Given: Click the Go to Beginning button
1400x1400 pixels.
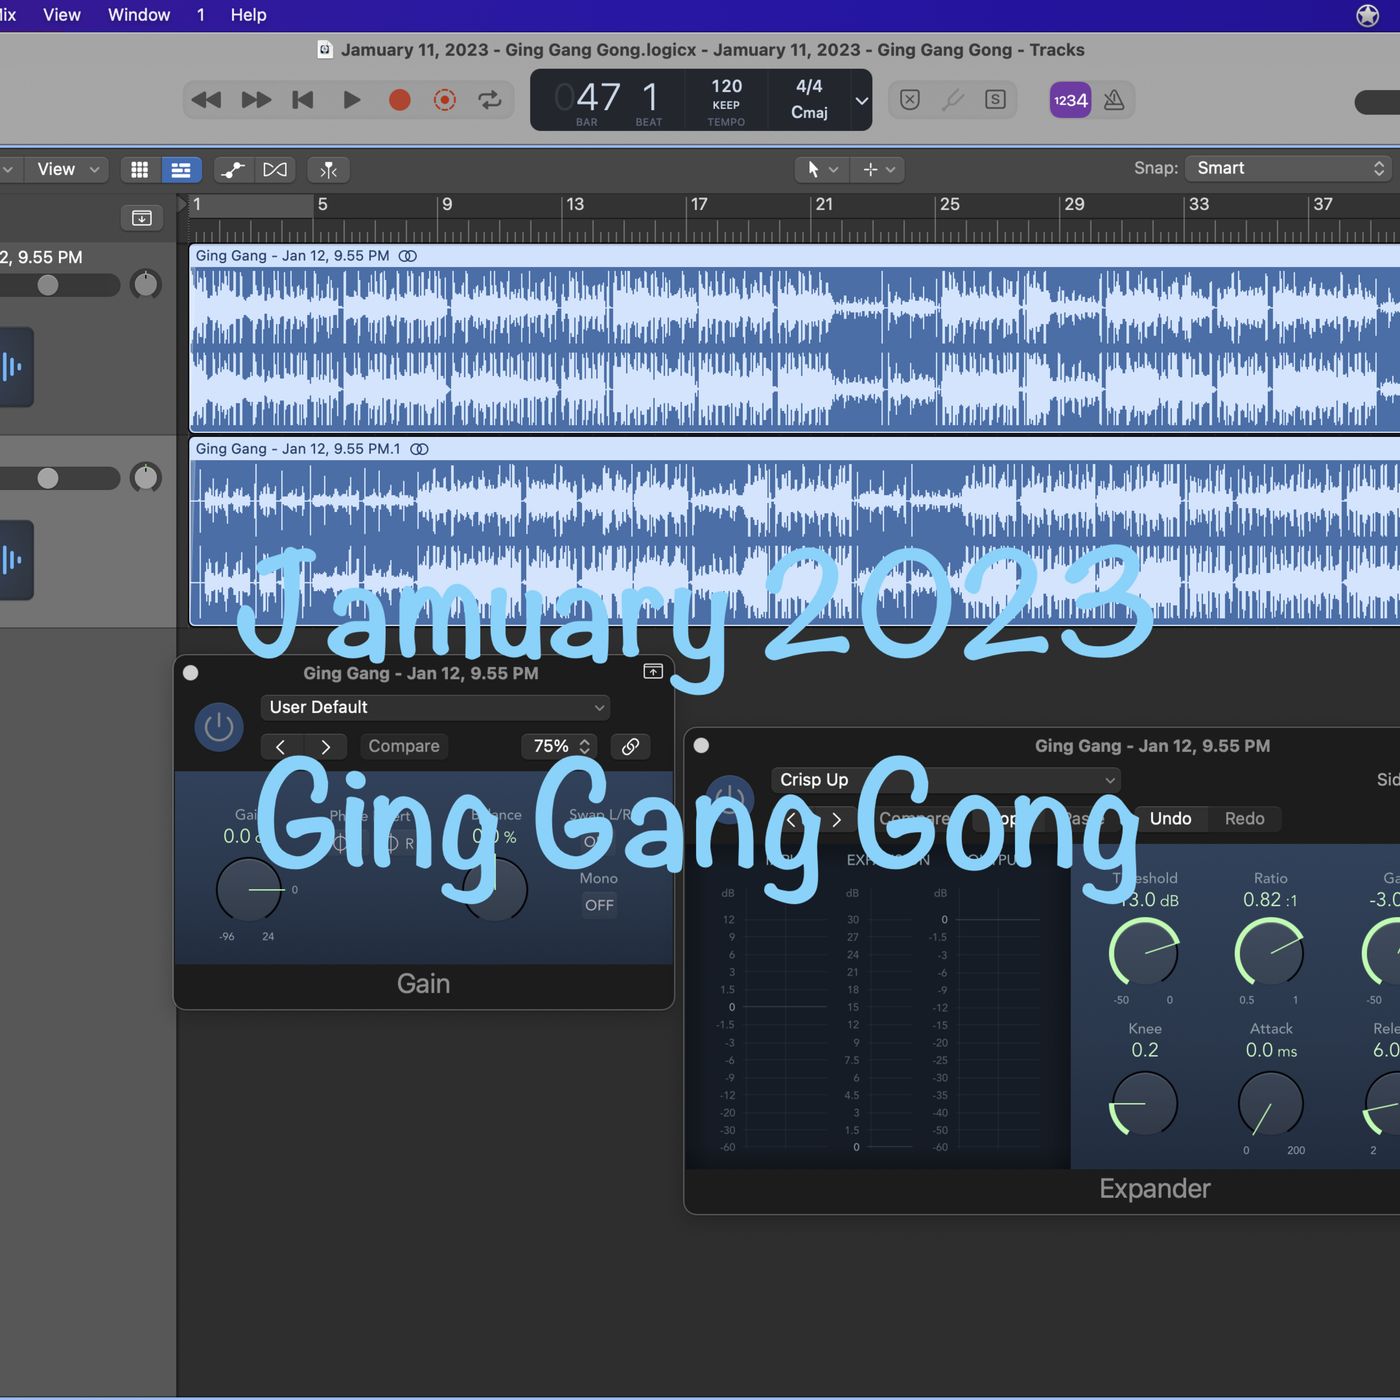Looking at the screenshot, I should click(x=302, y=100).
